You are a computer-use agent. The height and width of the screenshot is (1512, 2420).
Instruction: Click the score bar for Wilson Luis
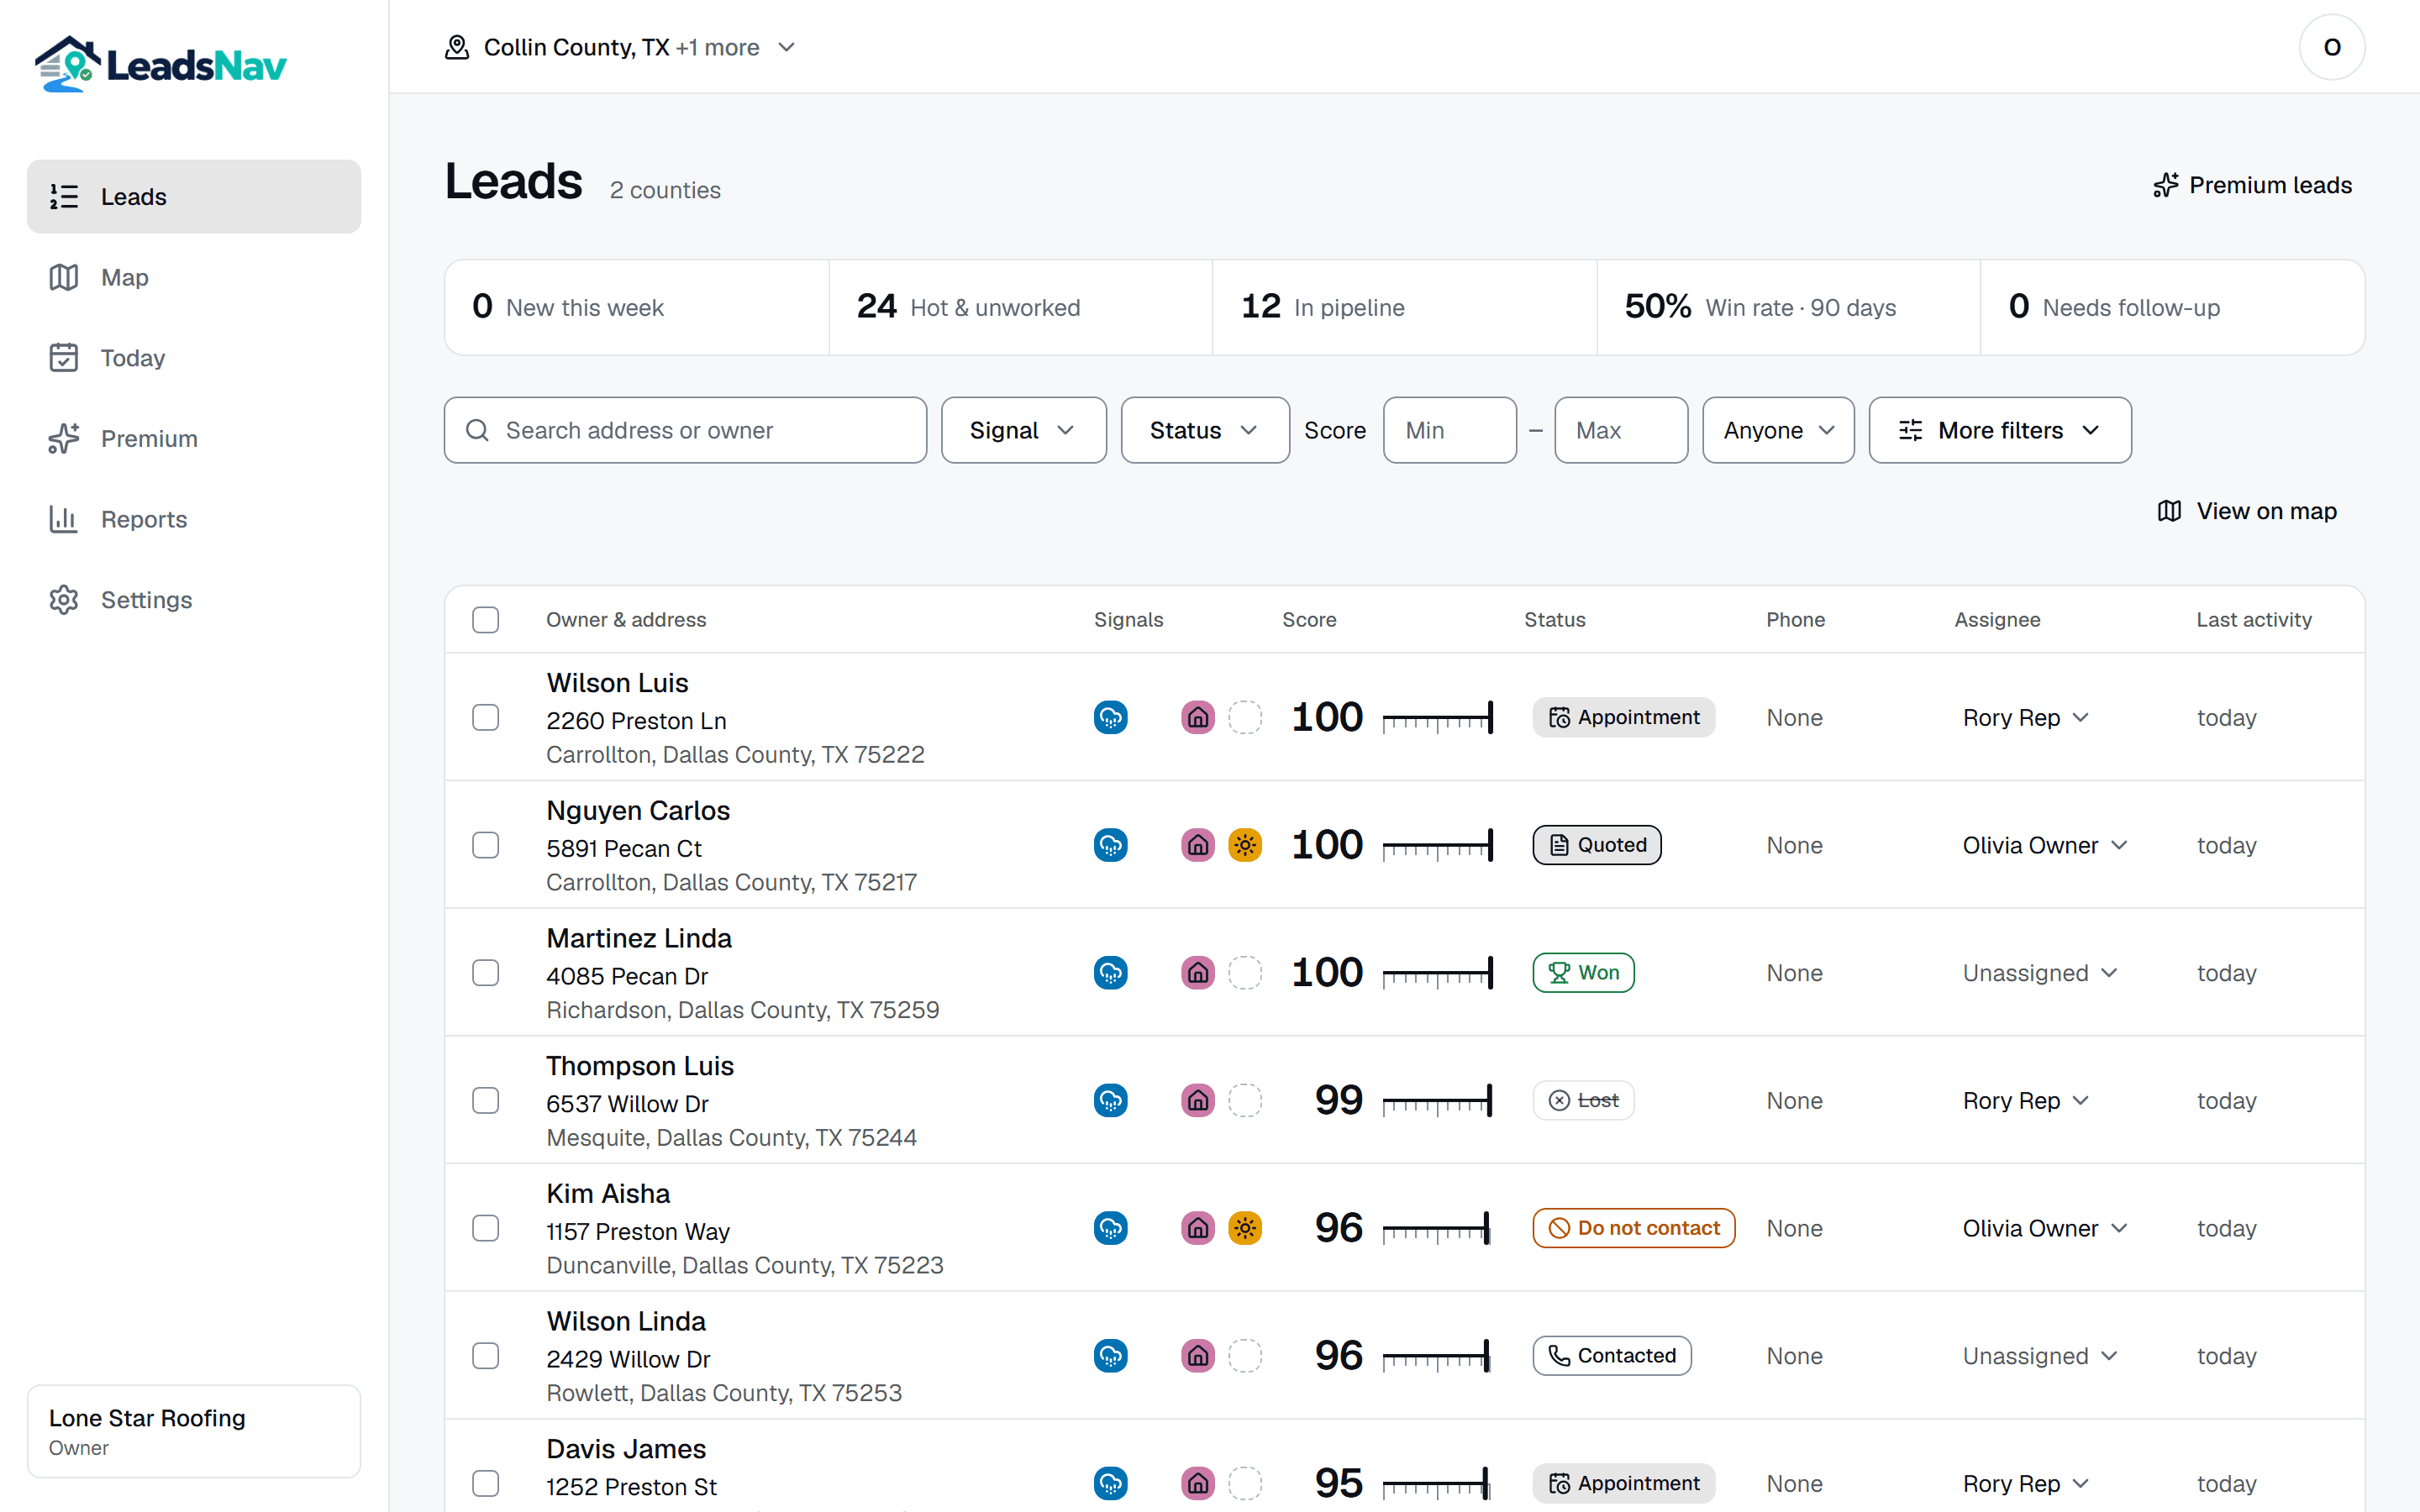click(x=1438, y=717)
